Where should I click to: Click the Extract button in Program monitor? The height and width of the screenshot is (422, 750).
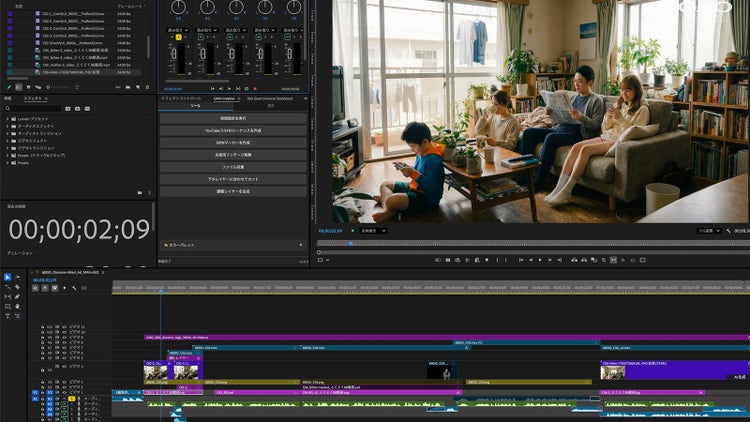[584, 260]
